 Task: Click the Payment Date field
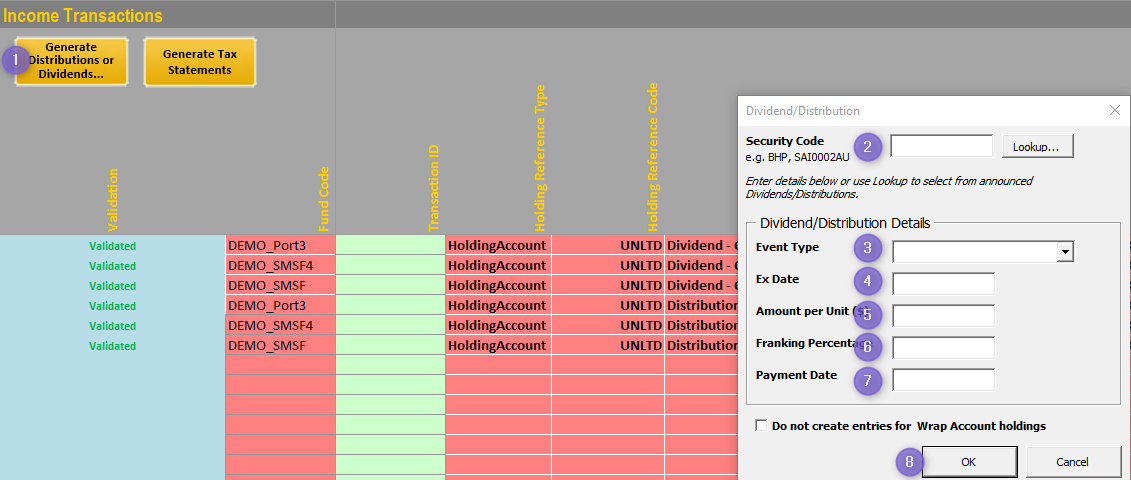coord(943,380)
